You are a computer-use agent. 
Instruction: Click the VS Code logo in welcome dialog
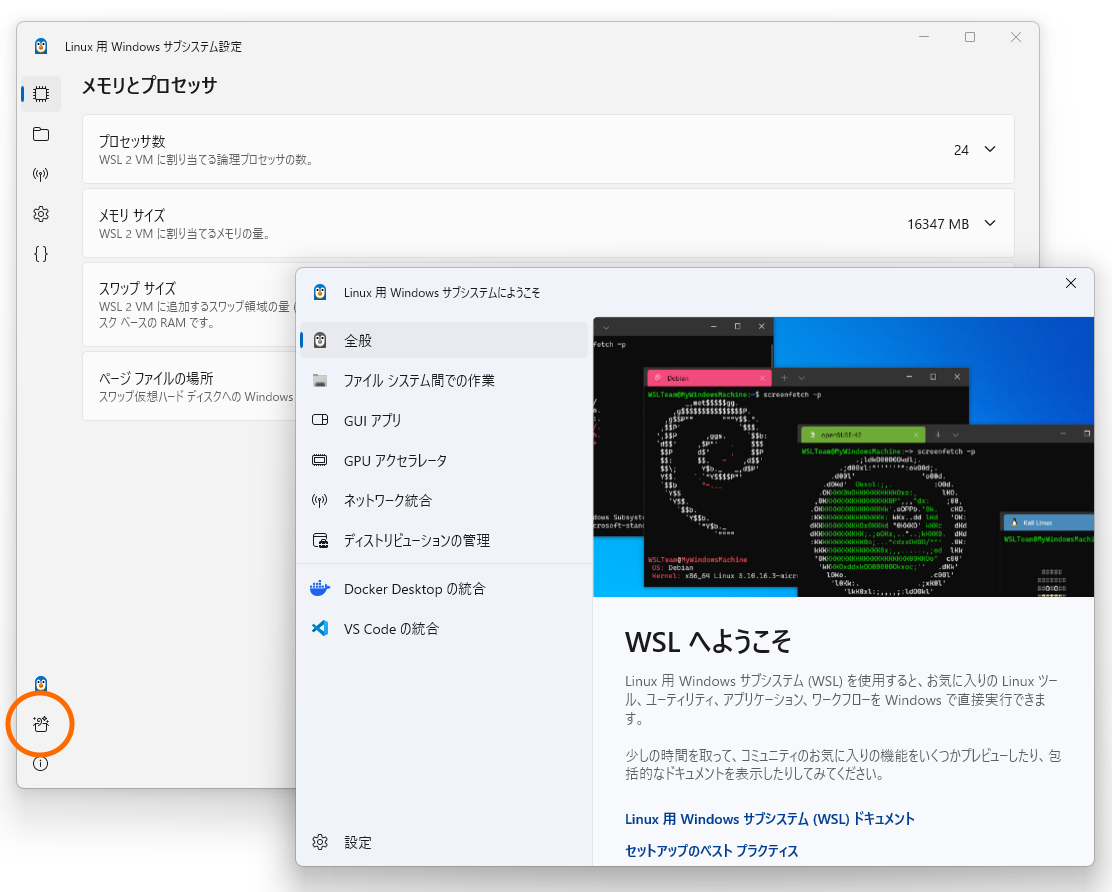tap(321, 628)
